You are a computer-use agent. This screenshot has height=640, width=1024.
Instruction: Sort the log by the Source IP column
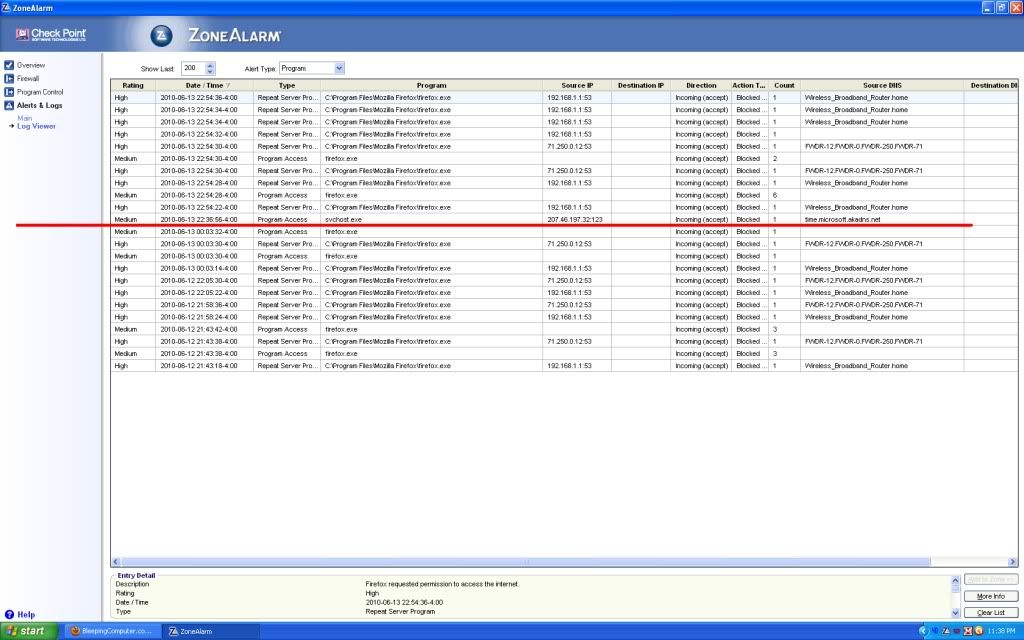[577, 85]
